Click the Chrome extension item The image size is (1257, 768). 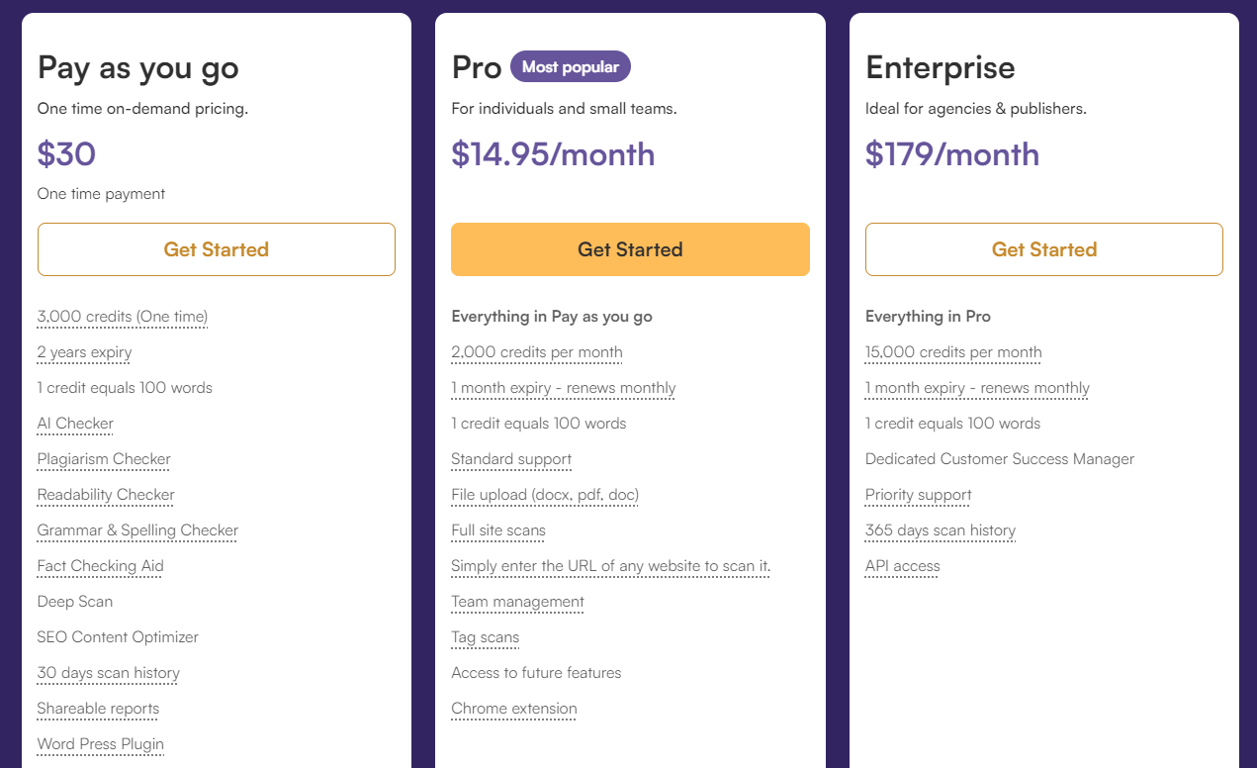click(x=514, y=709)
